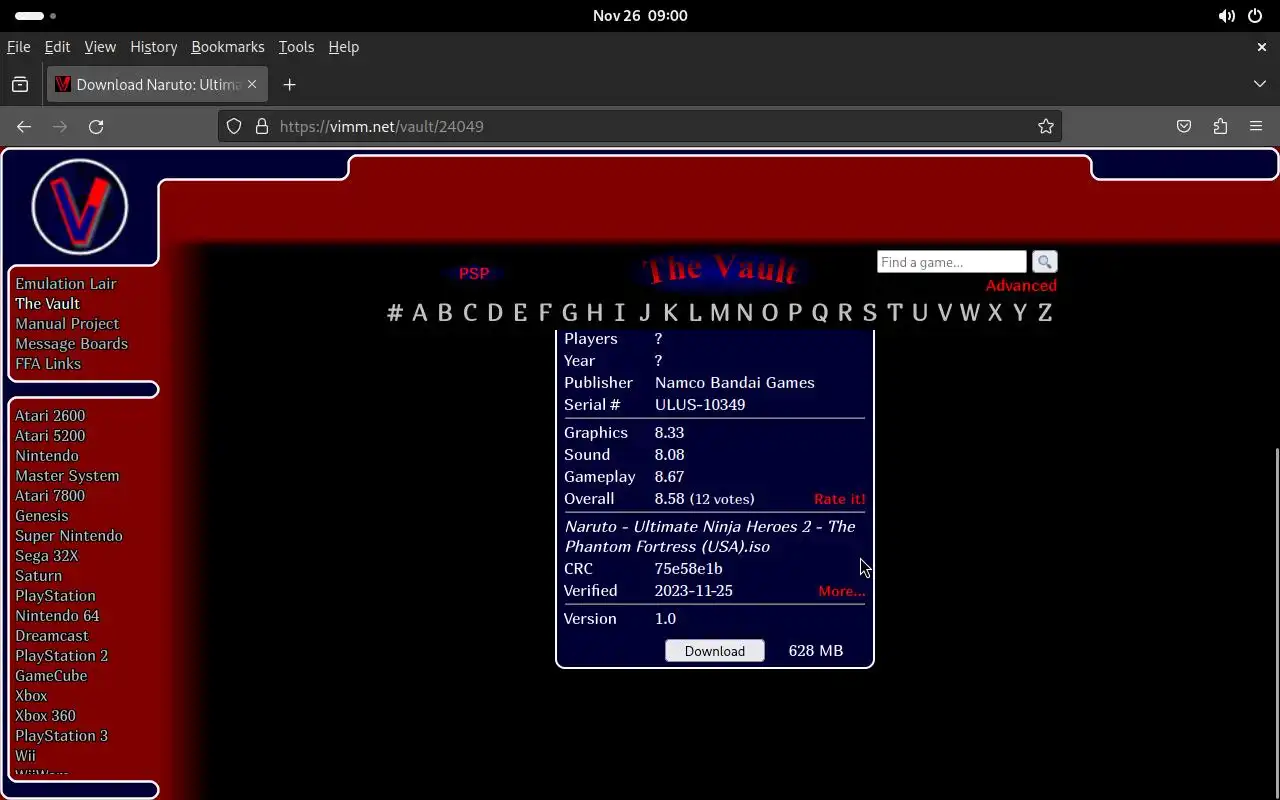Select Dreamcast system
This screenshot has width=1280, height=800.
[x=52, y=636]
